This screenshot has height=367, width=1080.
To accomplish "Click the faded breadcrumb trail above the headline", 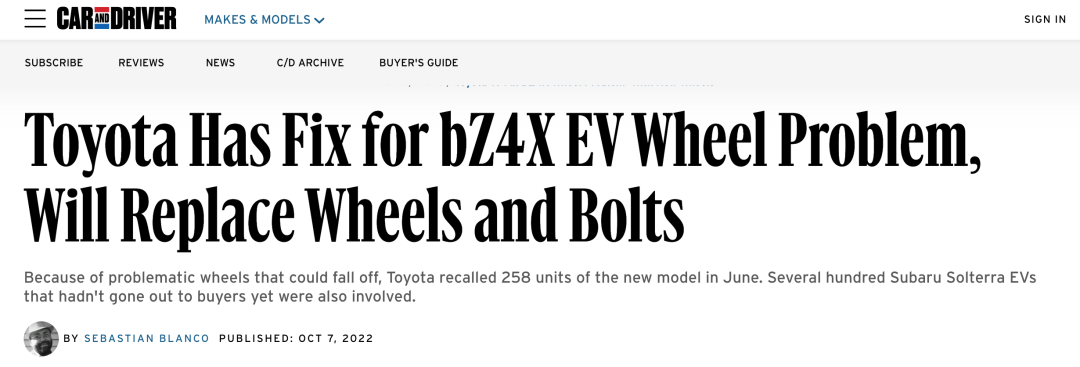I will 549,84.
